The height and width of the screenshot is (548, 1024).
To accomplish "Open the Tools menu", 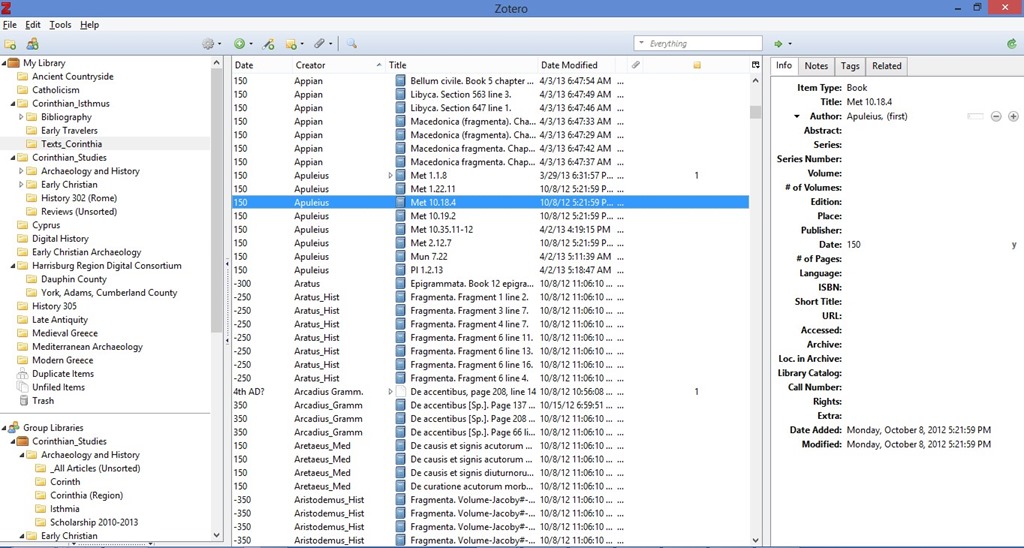I will pyautogui.click(x=60, y=24).
